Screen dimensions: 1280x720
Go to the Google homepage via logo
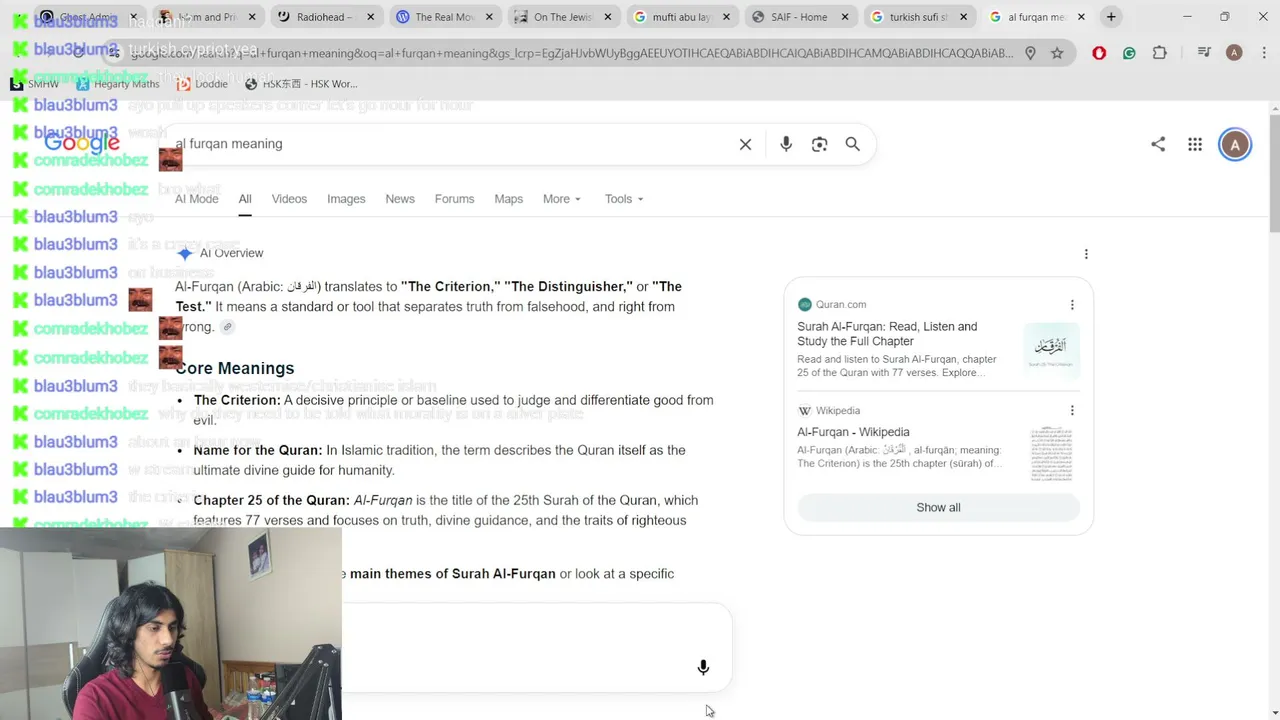click(x=82, y=143)
